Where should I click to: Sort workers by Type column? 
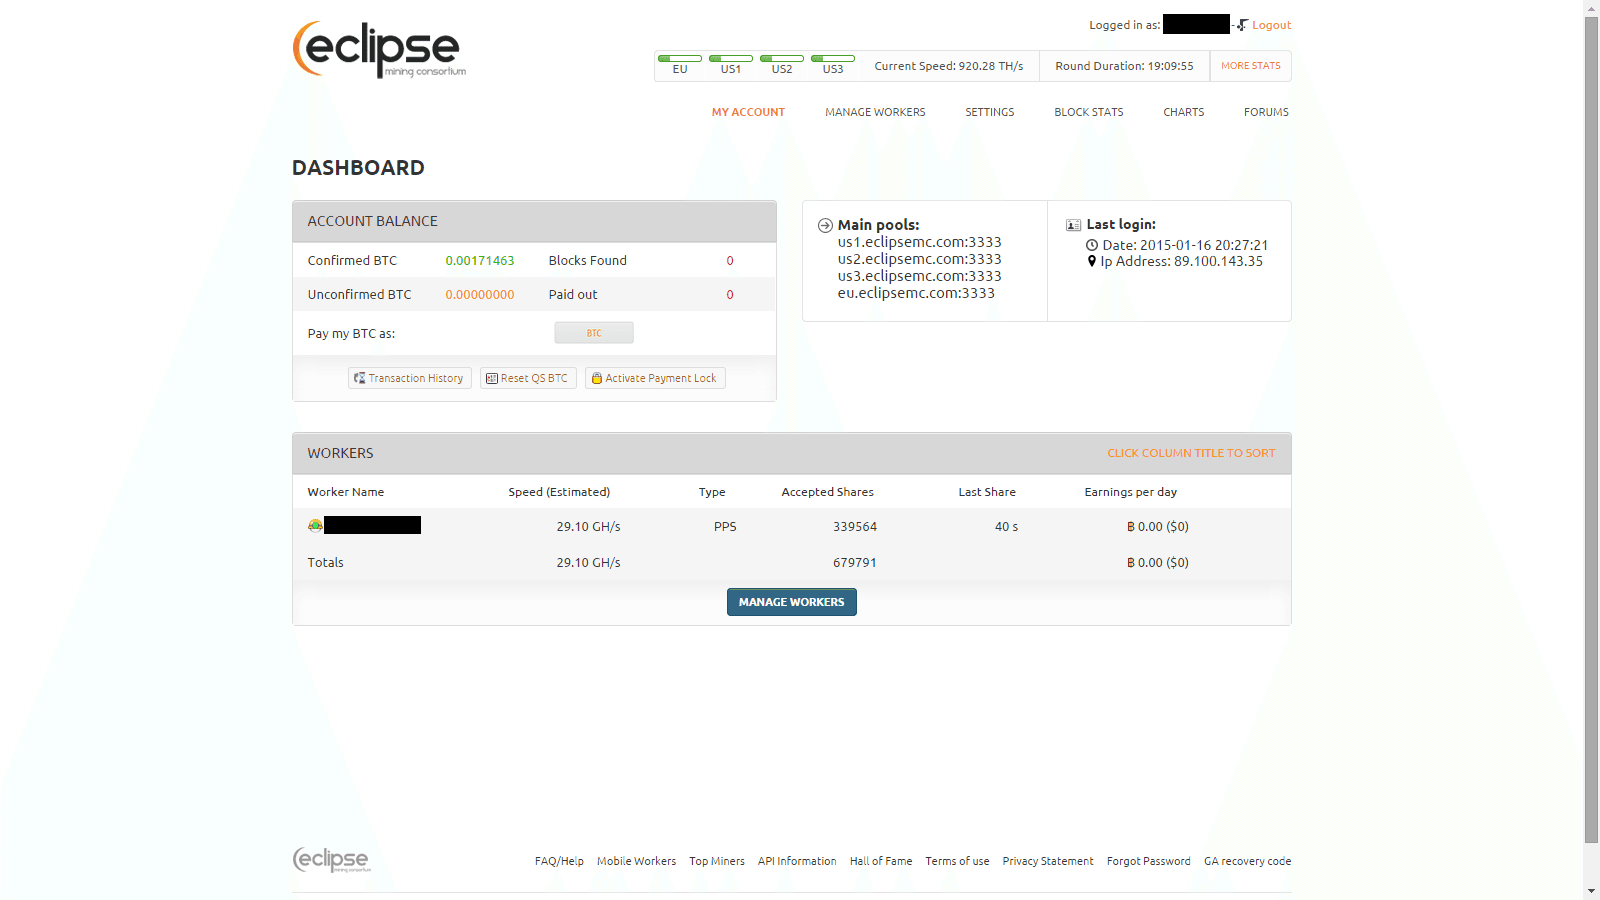click(x=712, y=492)
